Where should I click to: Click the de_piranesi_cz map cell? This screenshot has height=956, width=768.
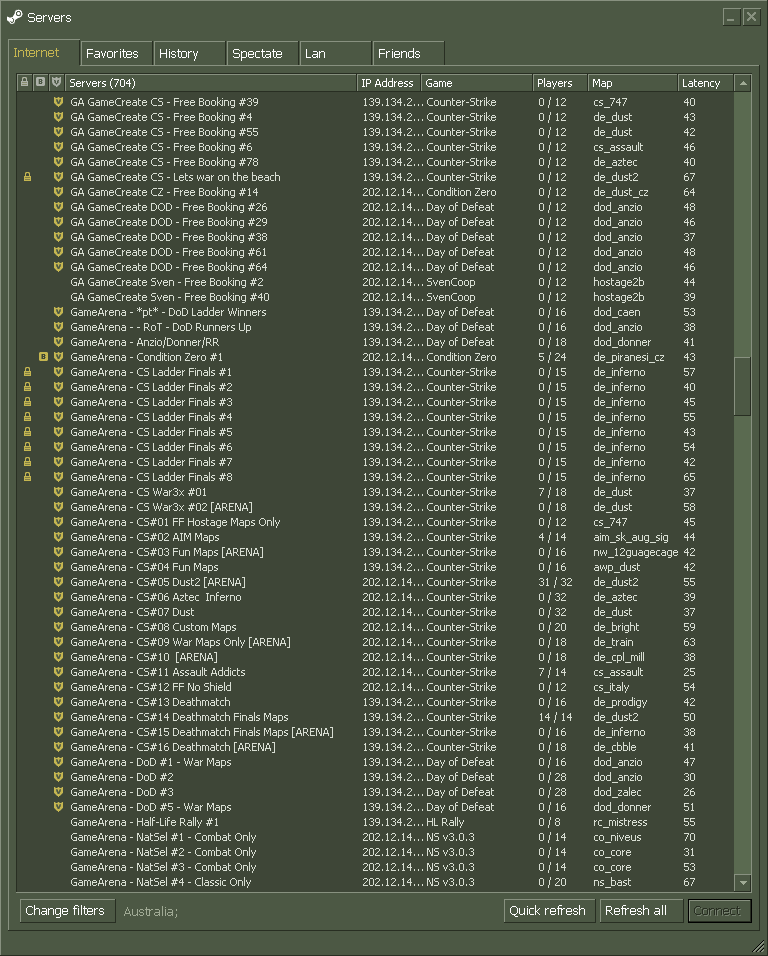tap(630, 357)
